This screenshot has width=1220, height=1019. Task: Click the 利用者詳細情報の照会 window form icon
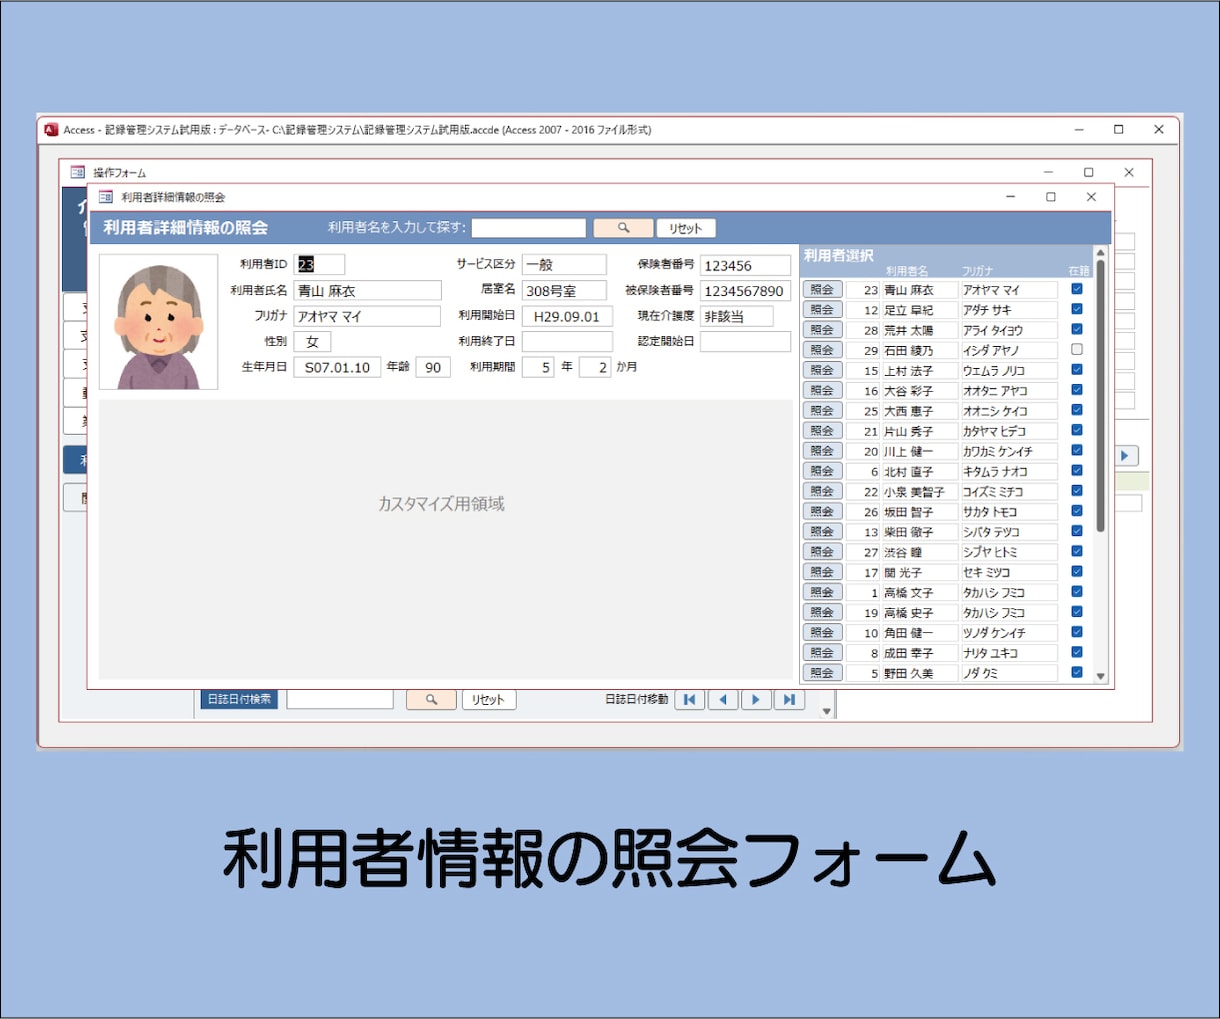coord(105,197)
